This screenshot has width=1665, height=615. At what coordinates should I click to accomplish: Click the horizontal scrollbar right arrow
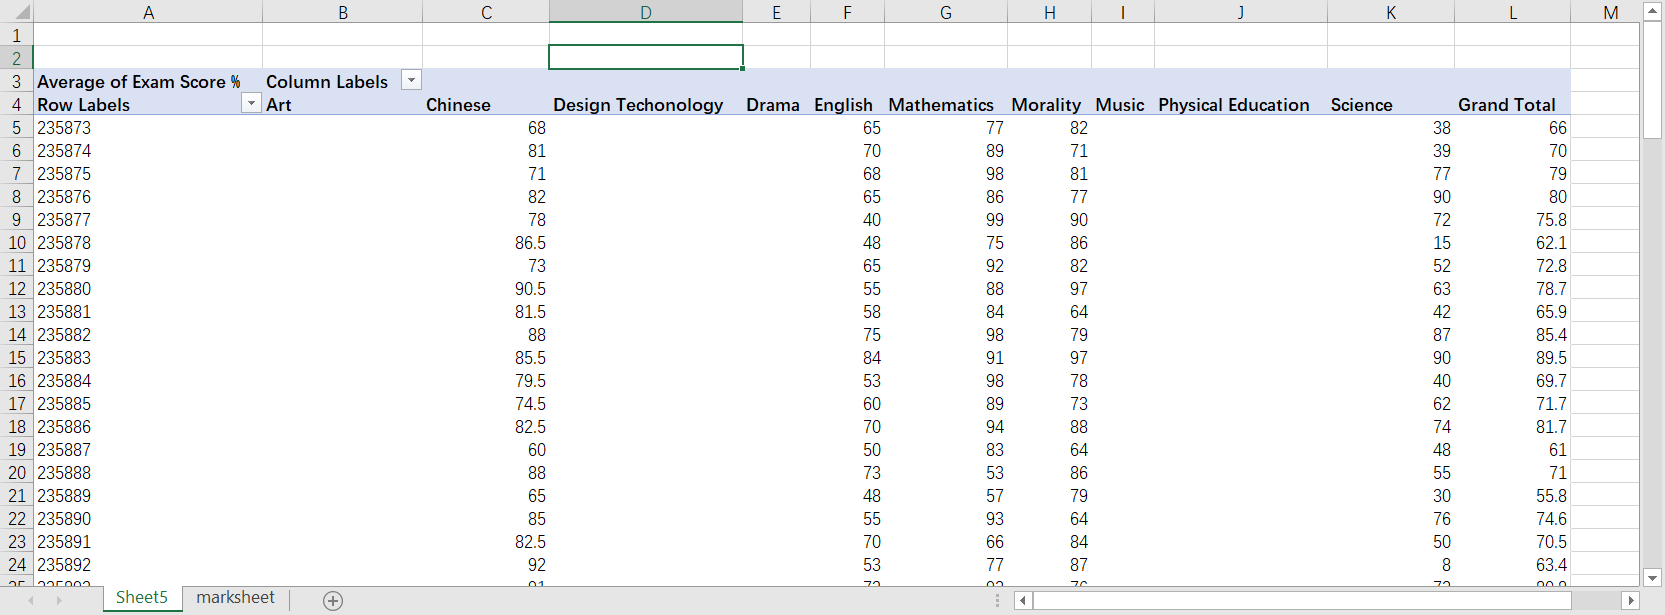[x=1631, y=600]
